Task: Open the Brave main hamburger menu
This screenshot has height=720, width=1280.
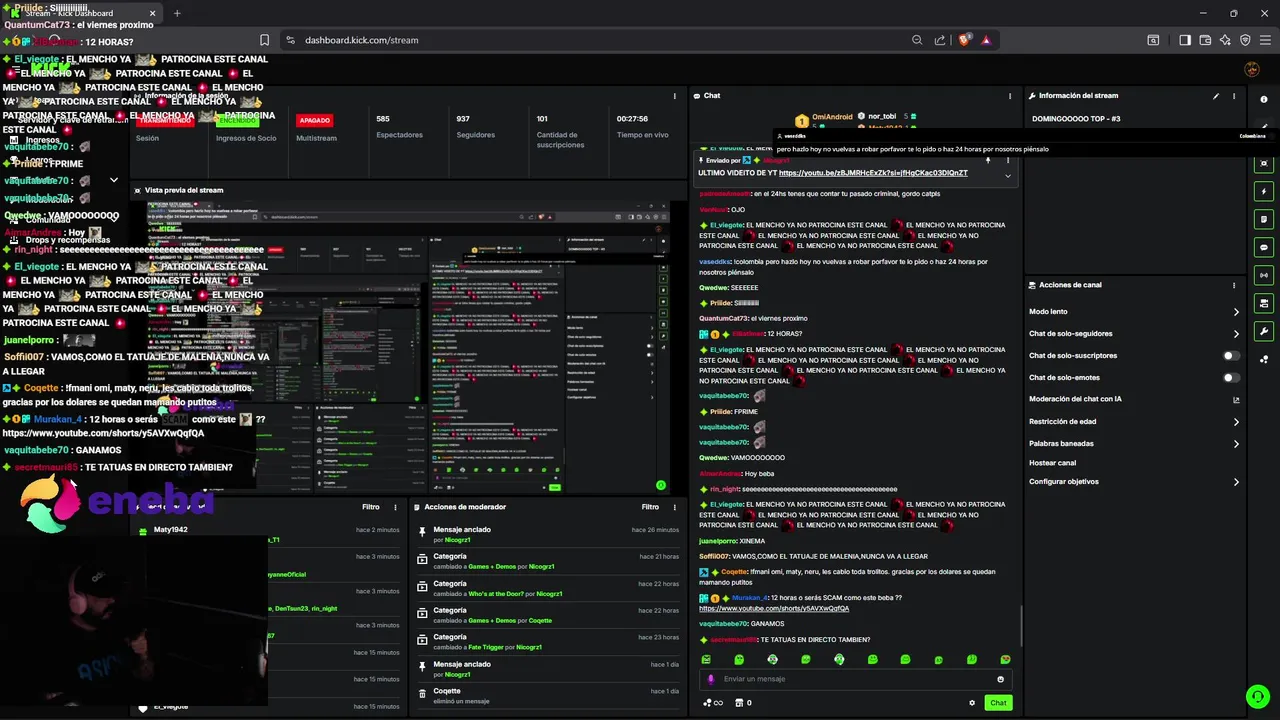Action: pos(1265,40)
